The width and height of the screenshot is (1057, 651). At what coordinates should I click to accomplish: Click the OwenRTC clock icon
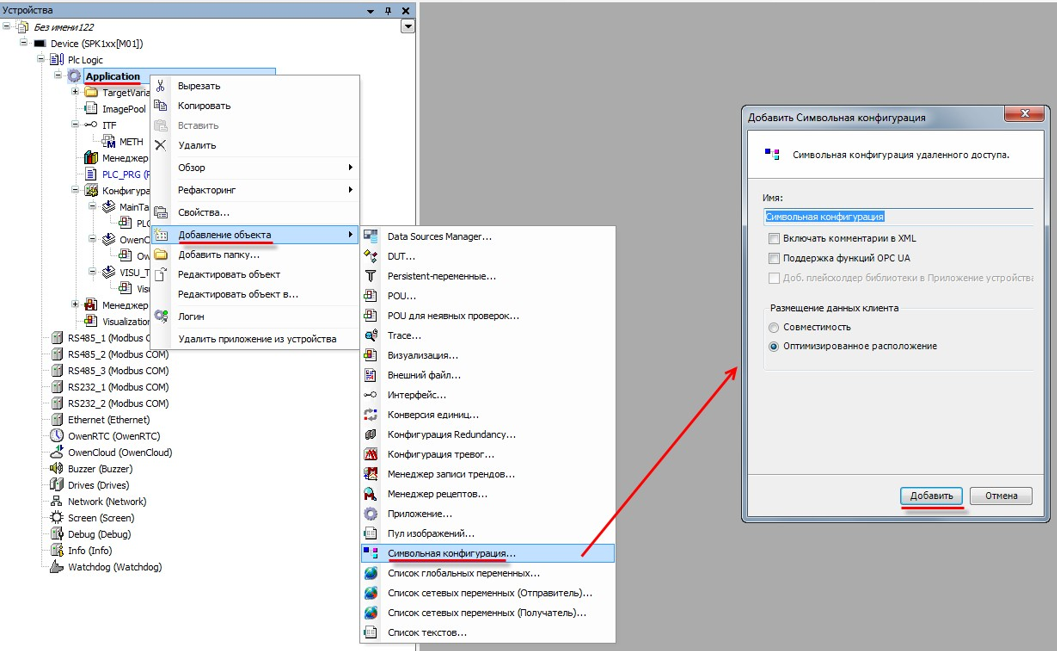(57, 436)
